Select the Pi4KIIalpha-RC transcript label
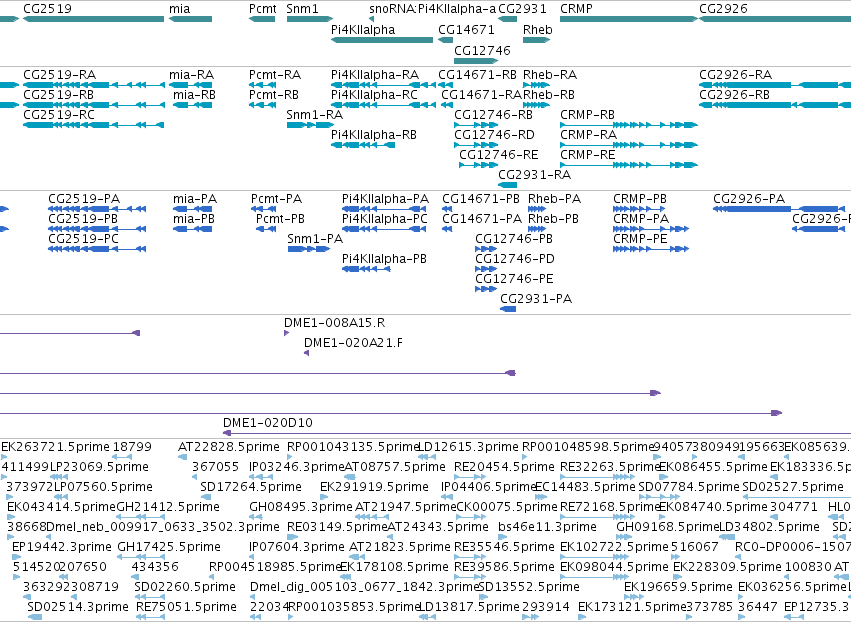The image size is (851, 622). tap(374, 94)
